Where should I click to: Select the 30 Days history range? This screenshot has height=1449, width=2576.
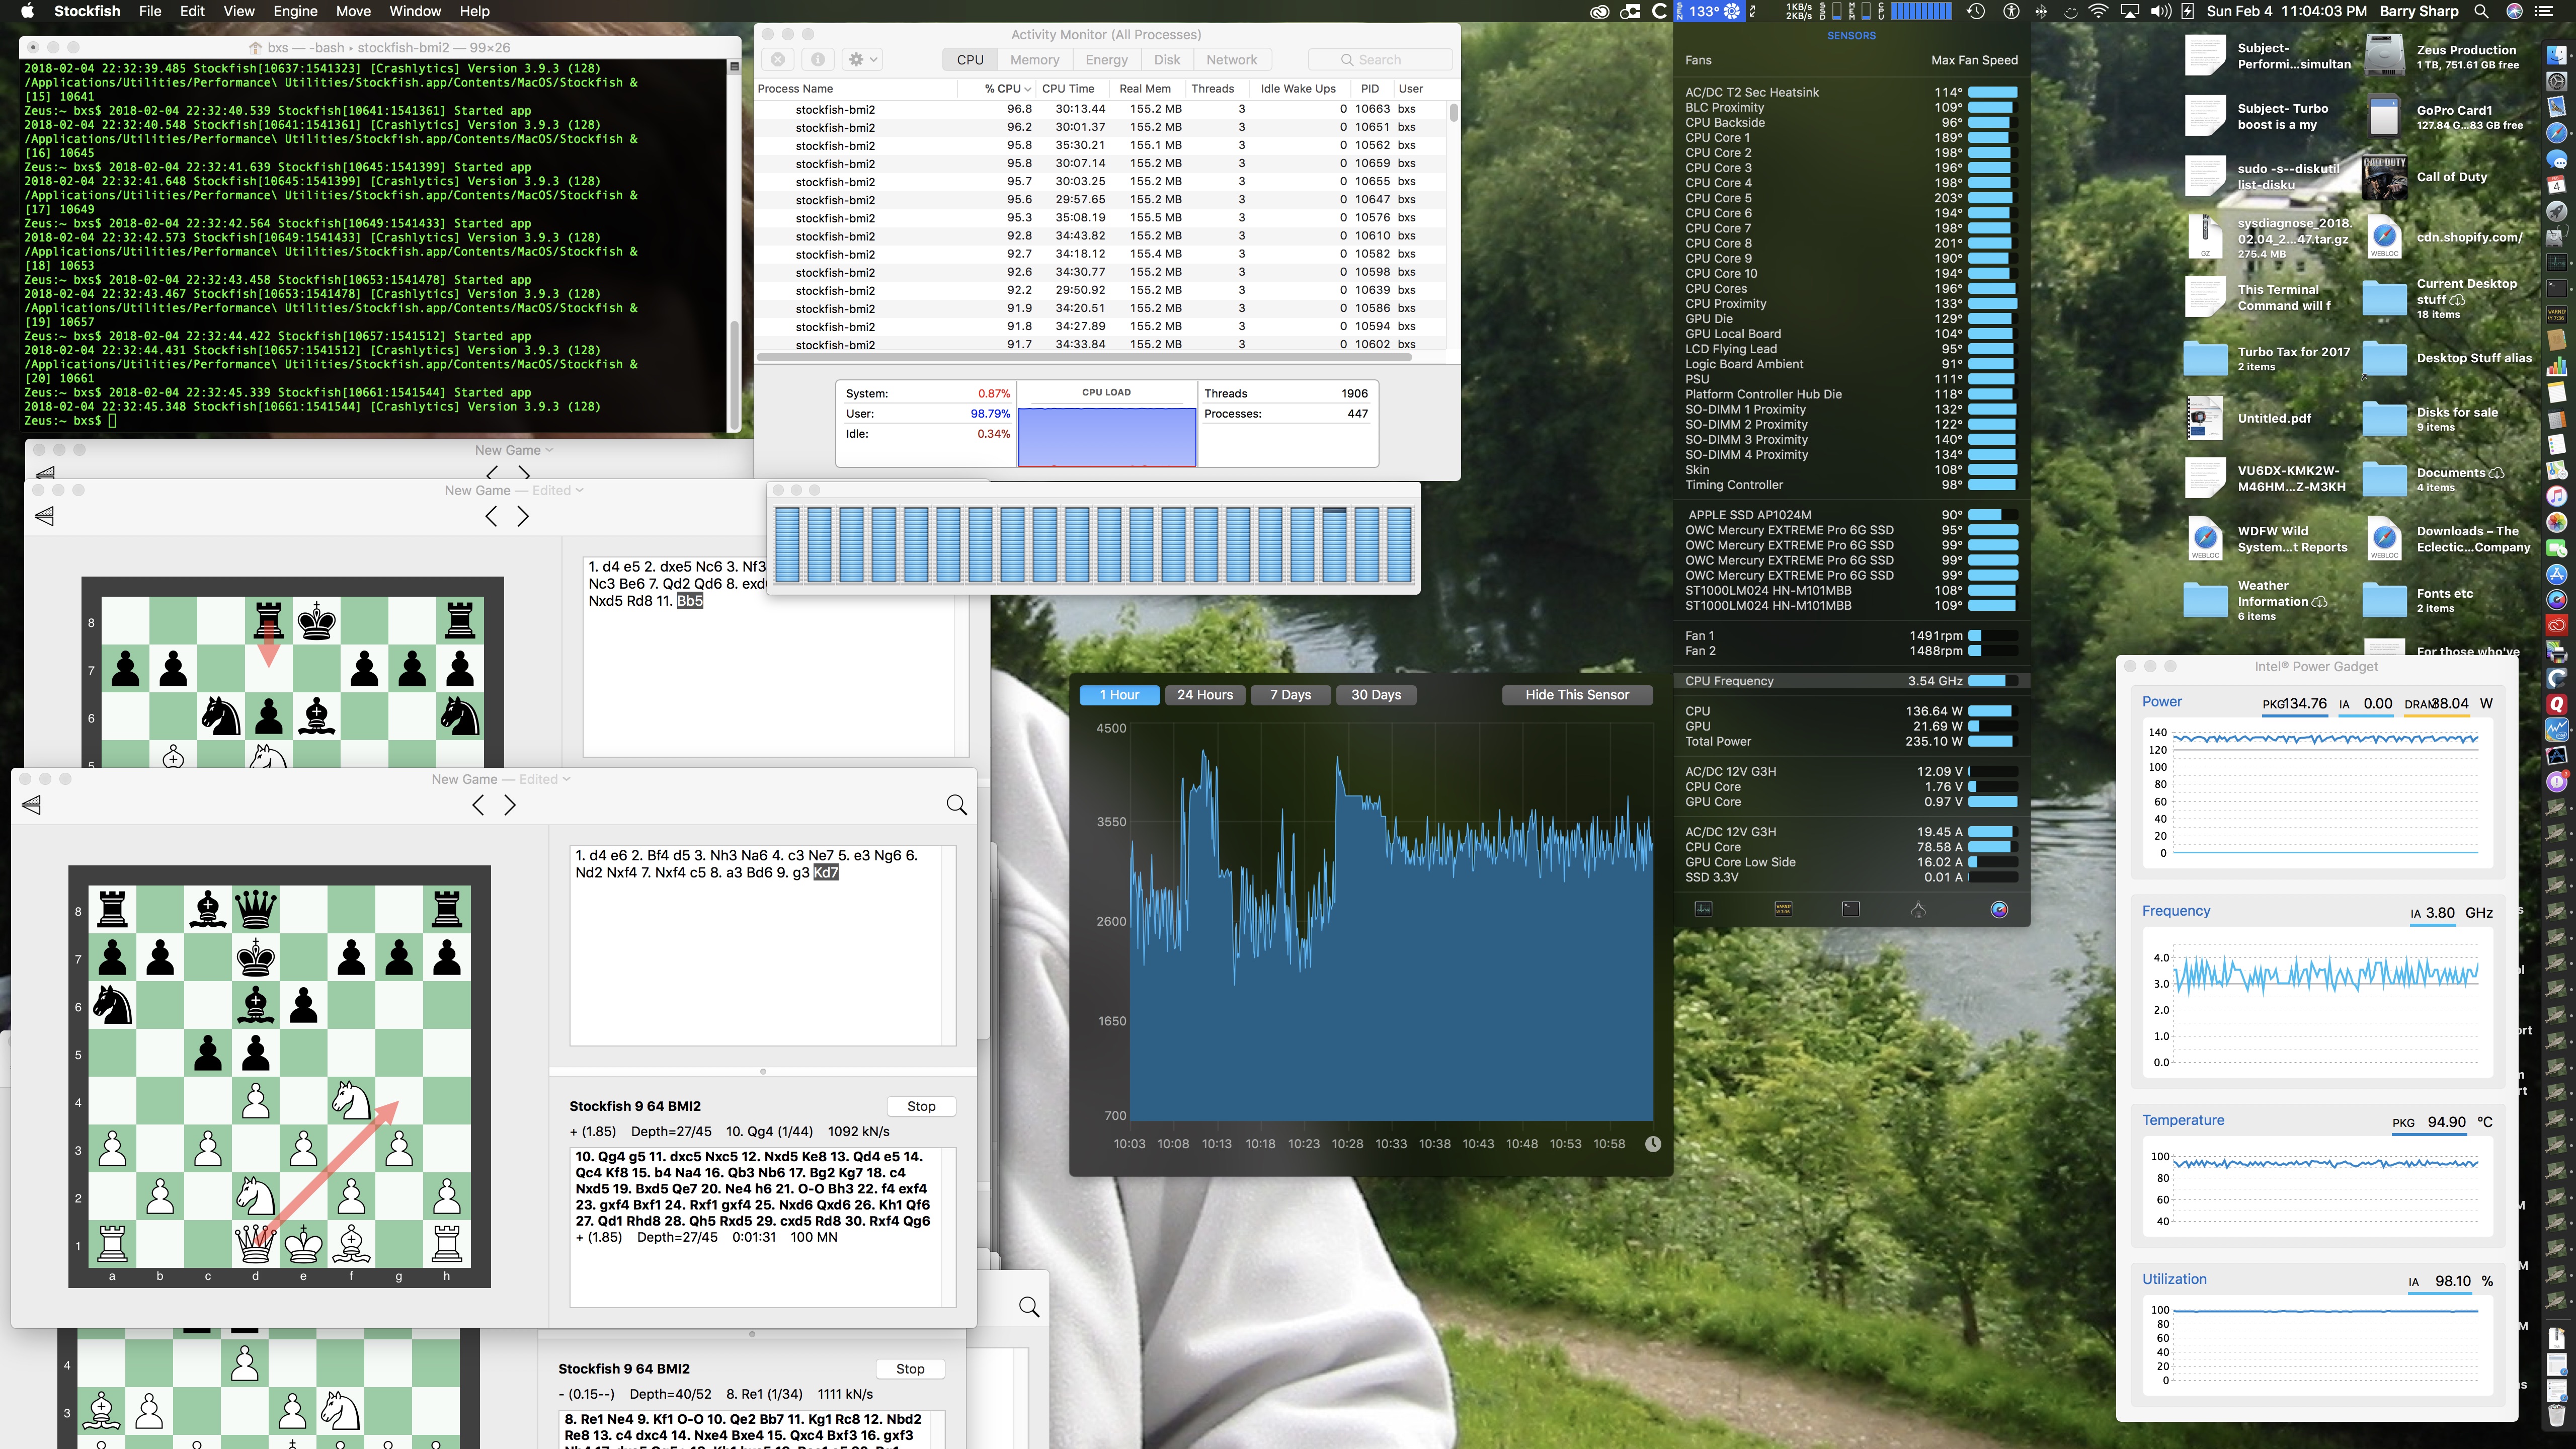click(1376, 695)
